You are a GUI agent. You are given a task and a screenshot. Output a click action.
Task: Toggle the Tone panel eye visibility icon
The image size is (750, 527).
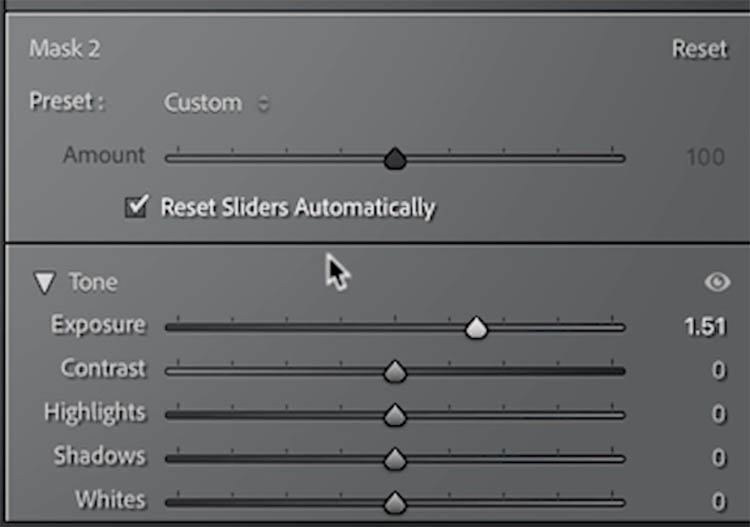(x=717, y=282)
